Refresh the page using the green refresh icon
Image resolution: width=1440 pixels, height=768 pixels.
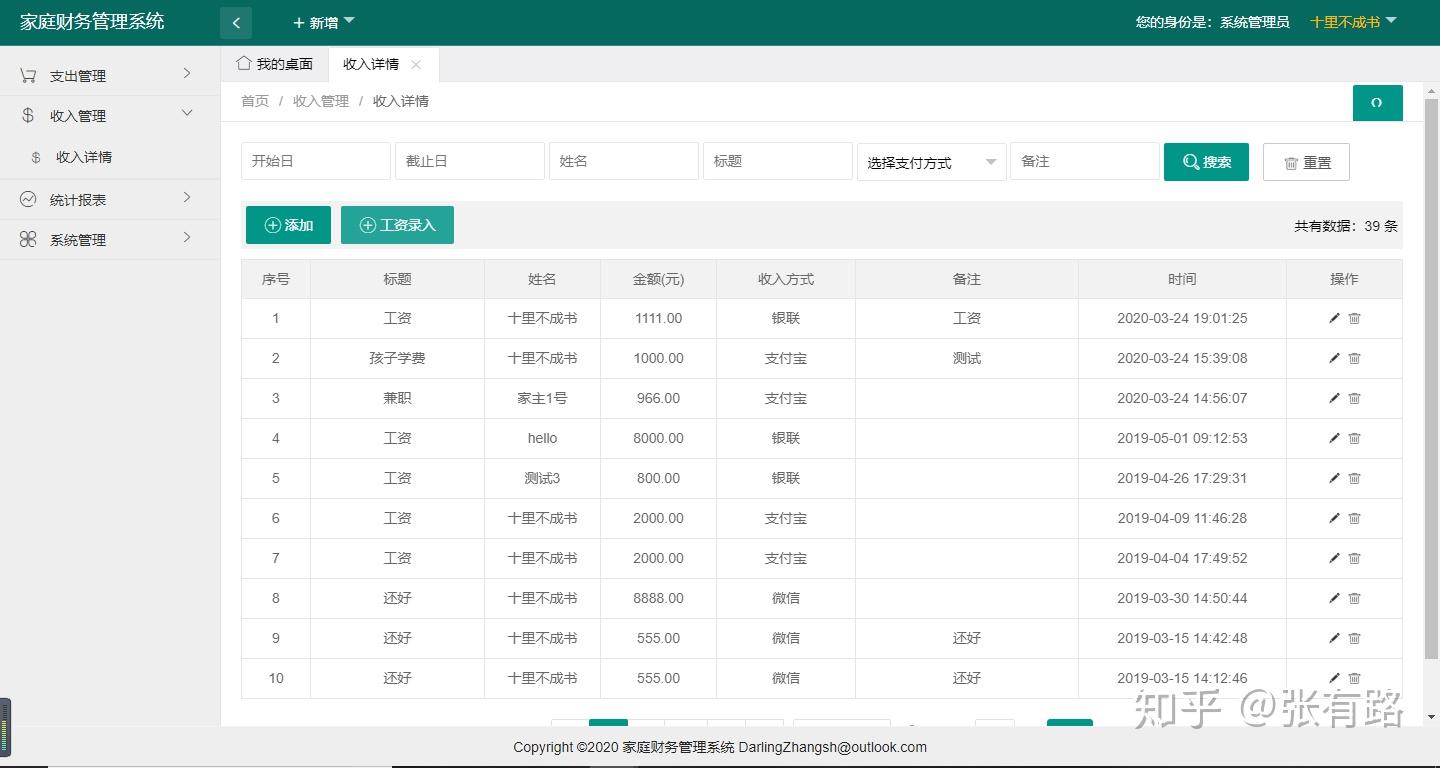point(1377,102)
